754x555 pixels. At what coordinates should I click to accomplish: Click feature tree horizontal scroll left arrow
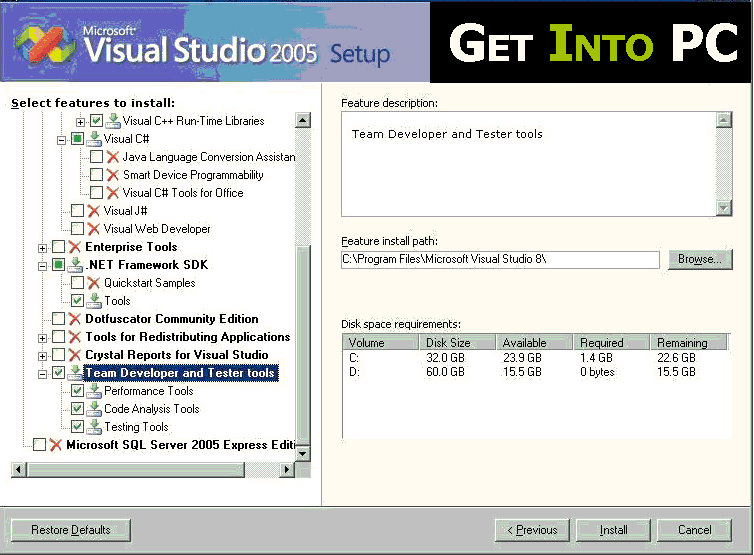19,469
